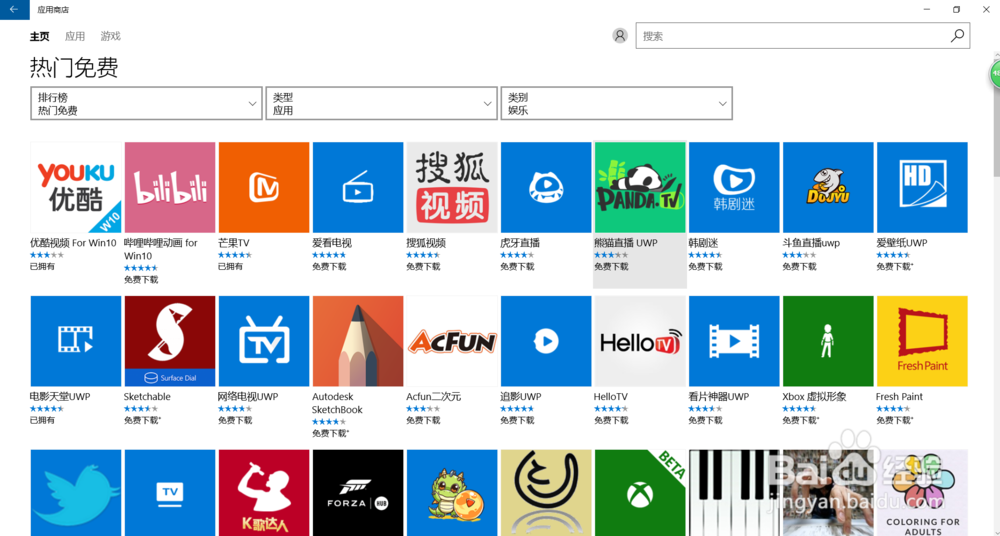The image size is (1000, 536).
Task: Expand the 类别 category dropdown
Action: click(x=616, y=103)
